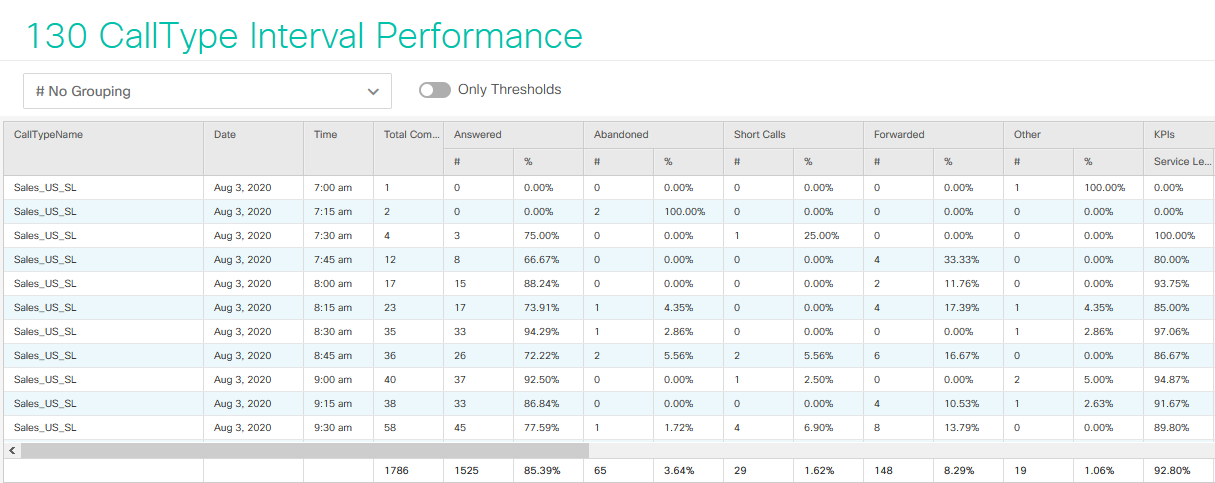Toggle the Only Thresholds switch
The width and height of the screenshot is (1215, 483).
point(435,90)
